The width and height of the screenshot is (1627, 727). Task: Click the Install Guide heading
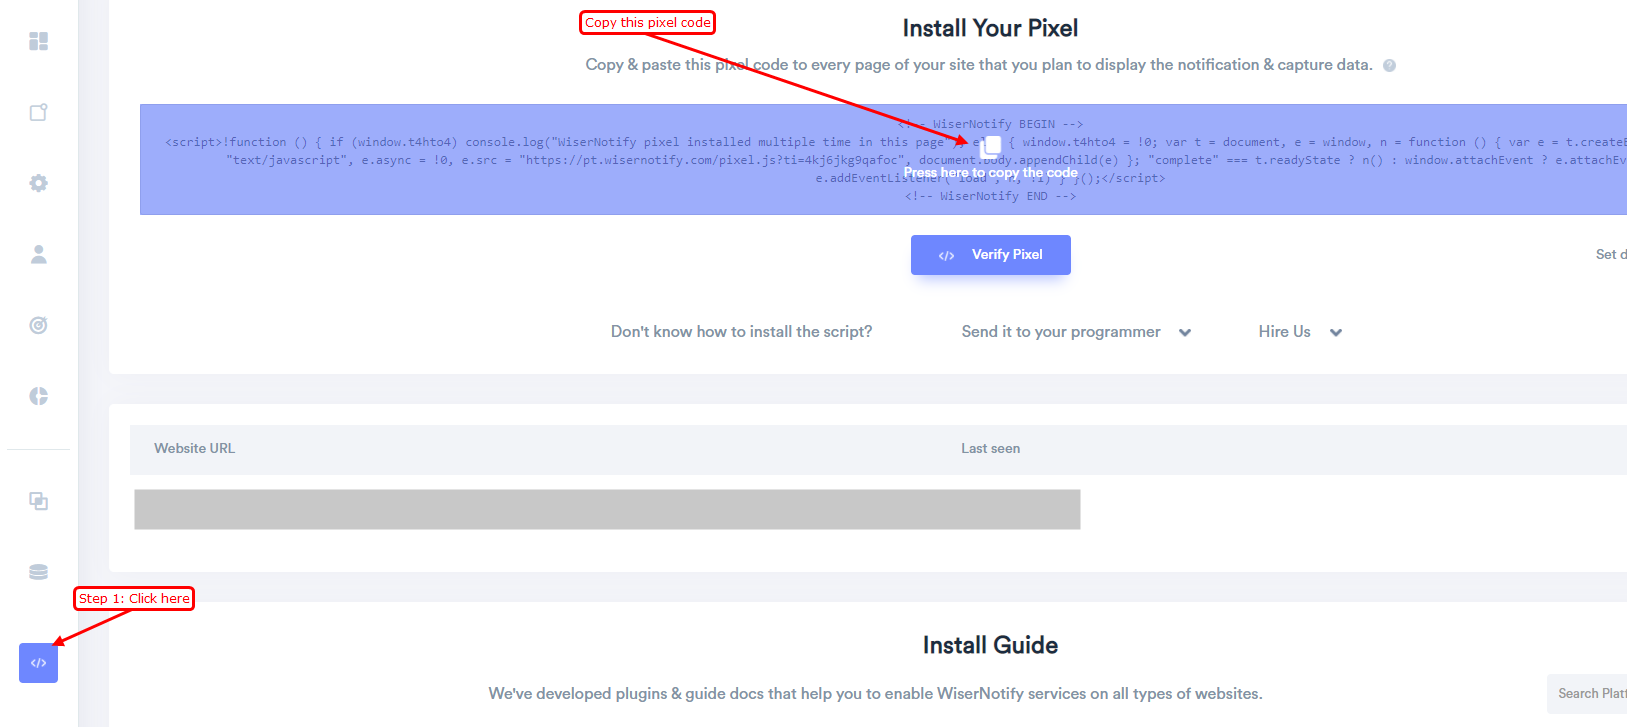pos(990,646)
